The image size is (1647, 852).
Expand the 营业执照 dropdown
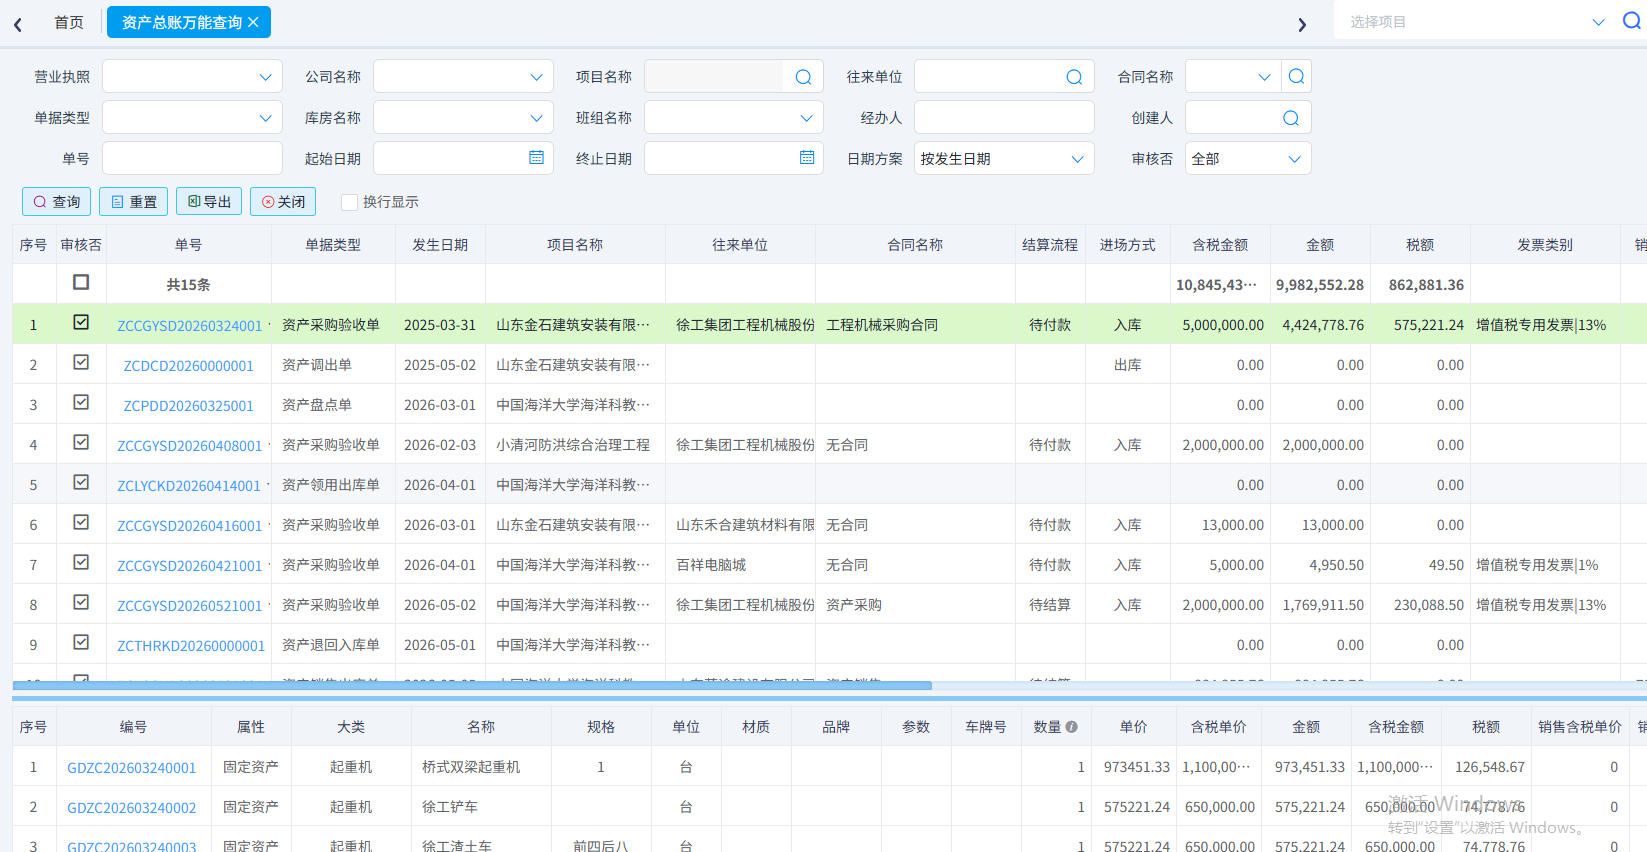(x=192, y=77)
